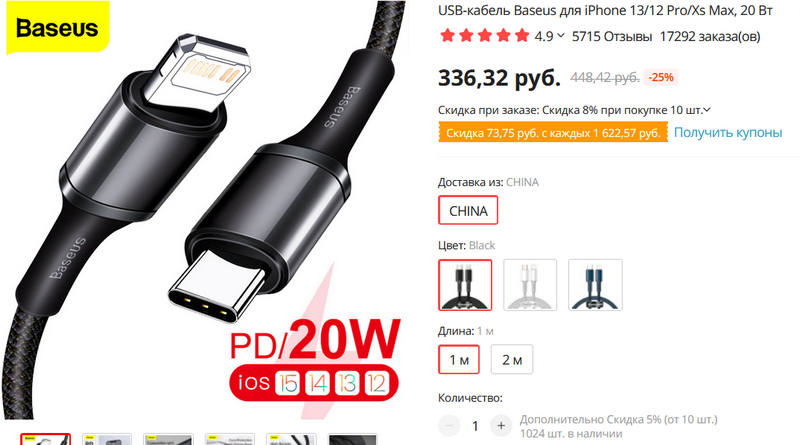Select the blue cable color swatch
Image resolution: width=800 pixels, height=445 pixels.
(595, 285)
